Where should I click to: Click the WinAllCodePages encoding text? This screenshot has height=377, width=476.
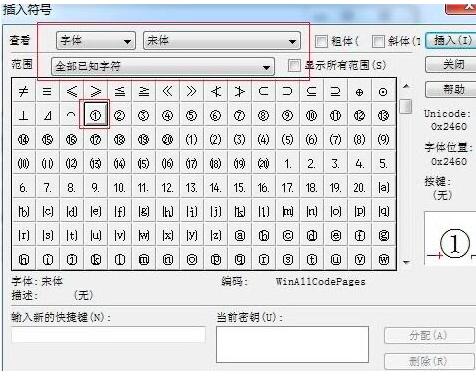[320, 282]
